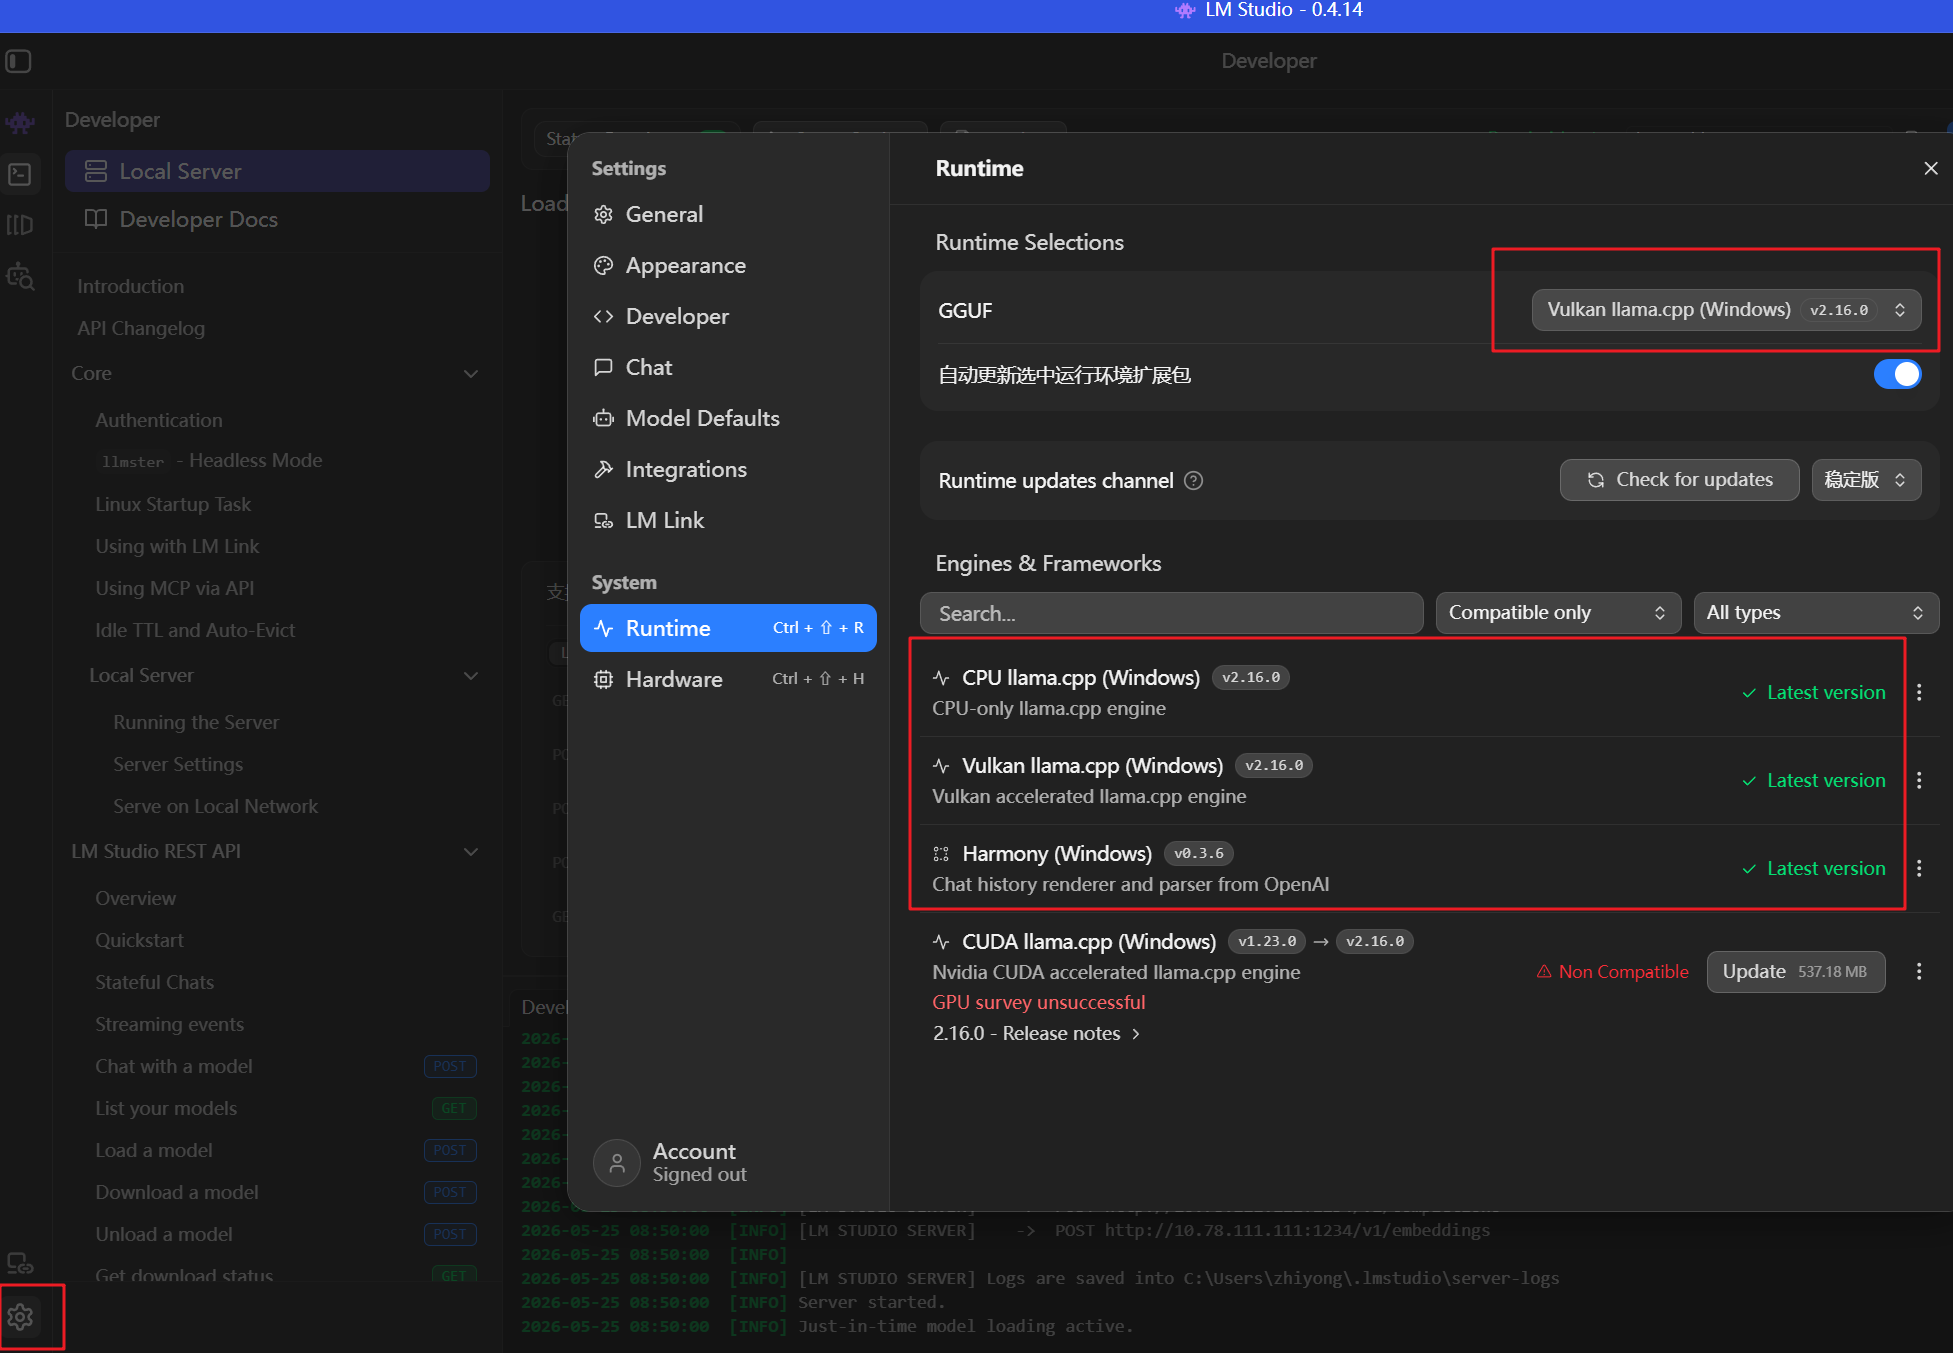Collapse the Local Server docs subsection
Viewport: 1953px width, 1353px height.
pyautogui.click(x=471, y=676)
